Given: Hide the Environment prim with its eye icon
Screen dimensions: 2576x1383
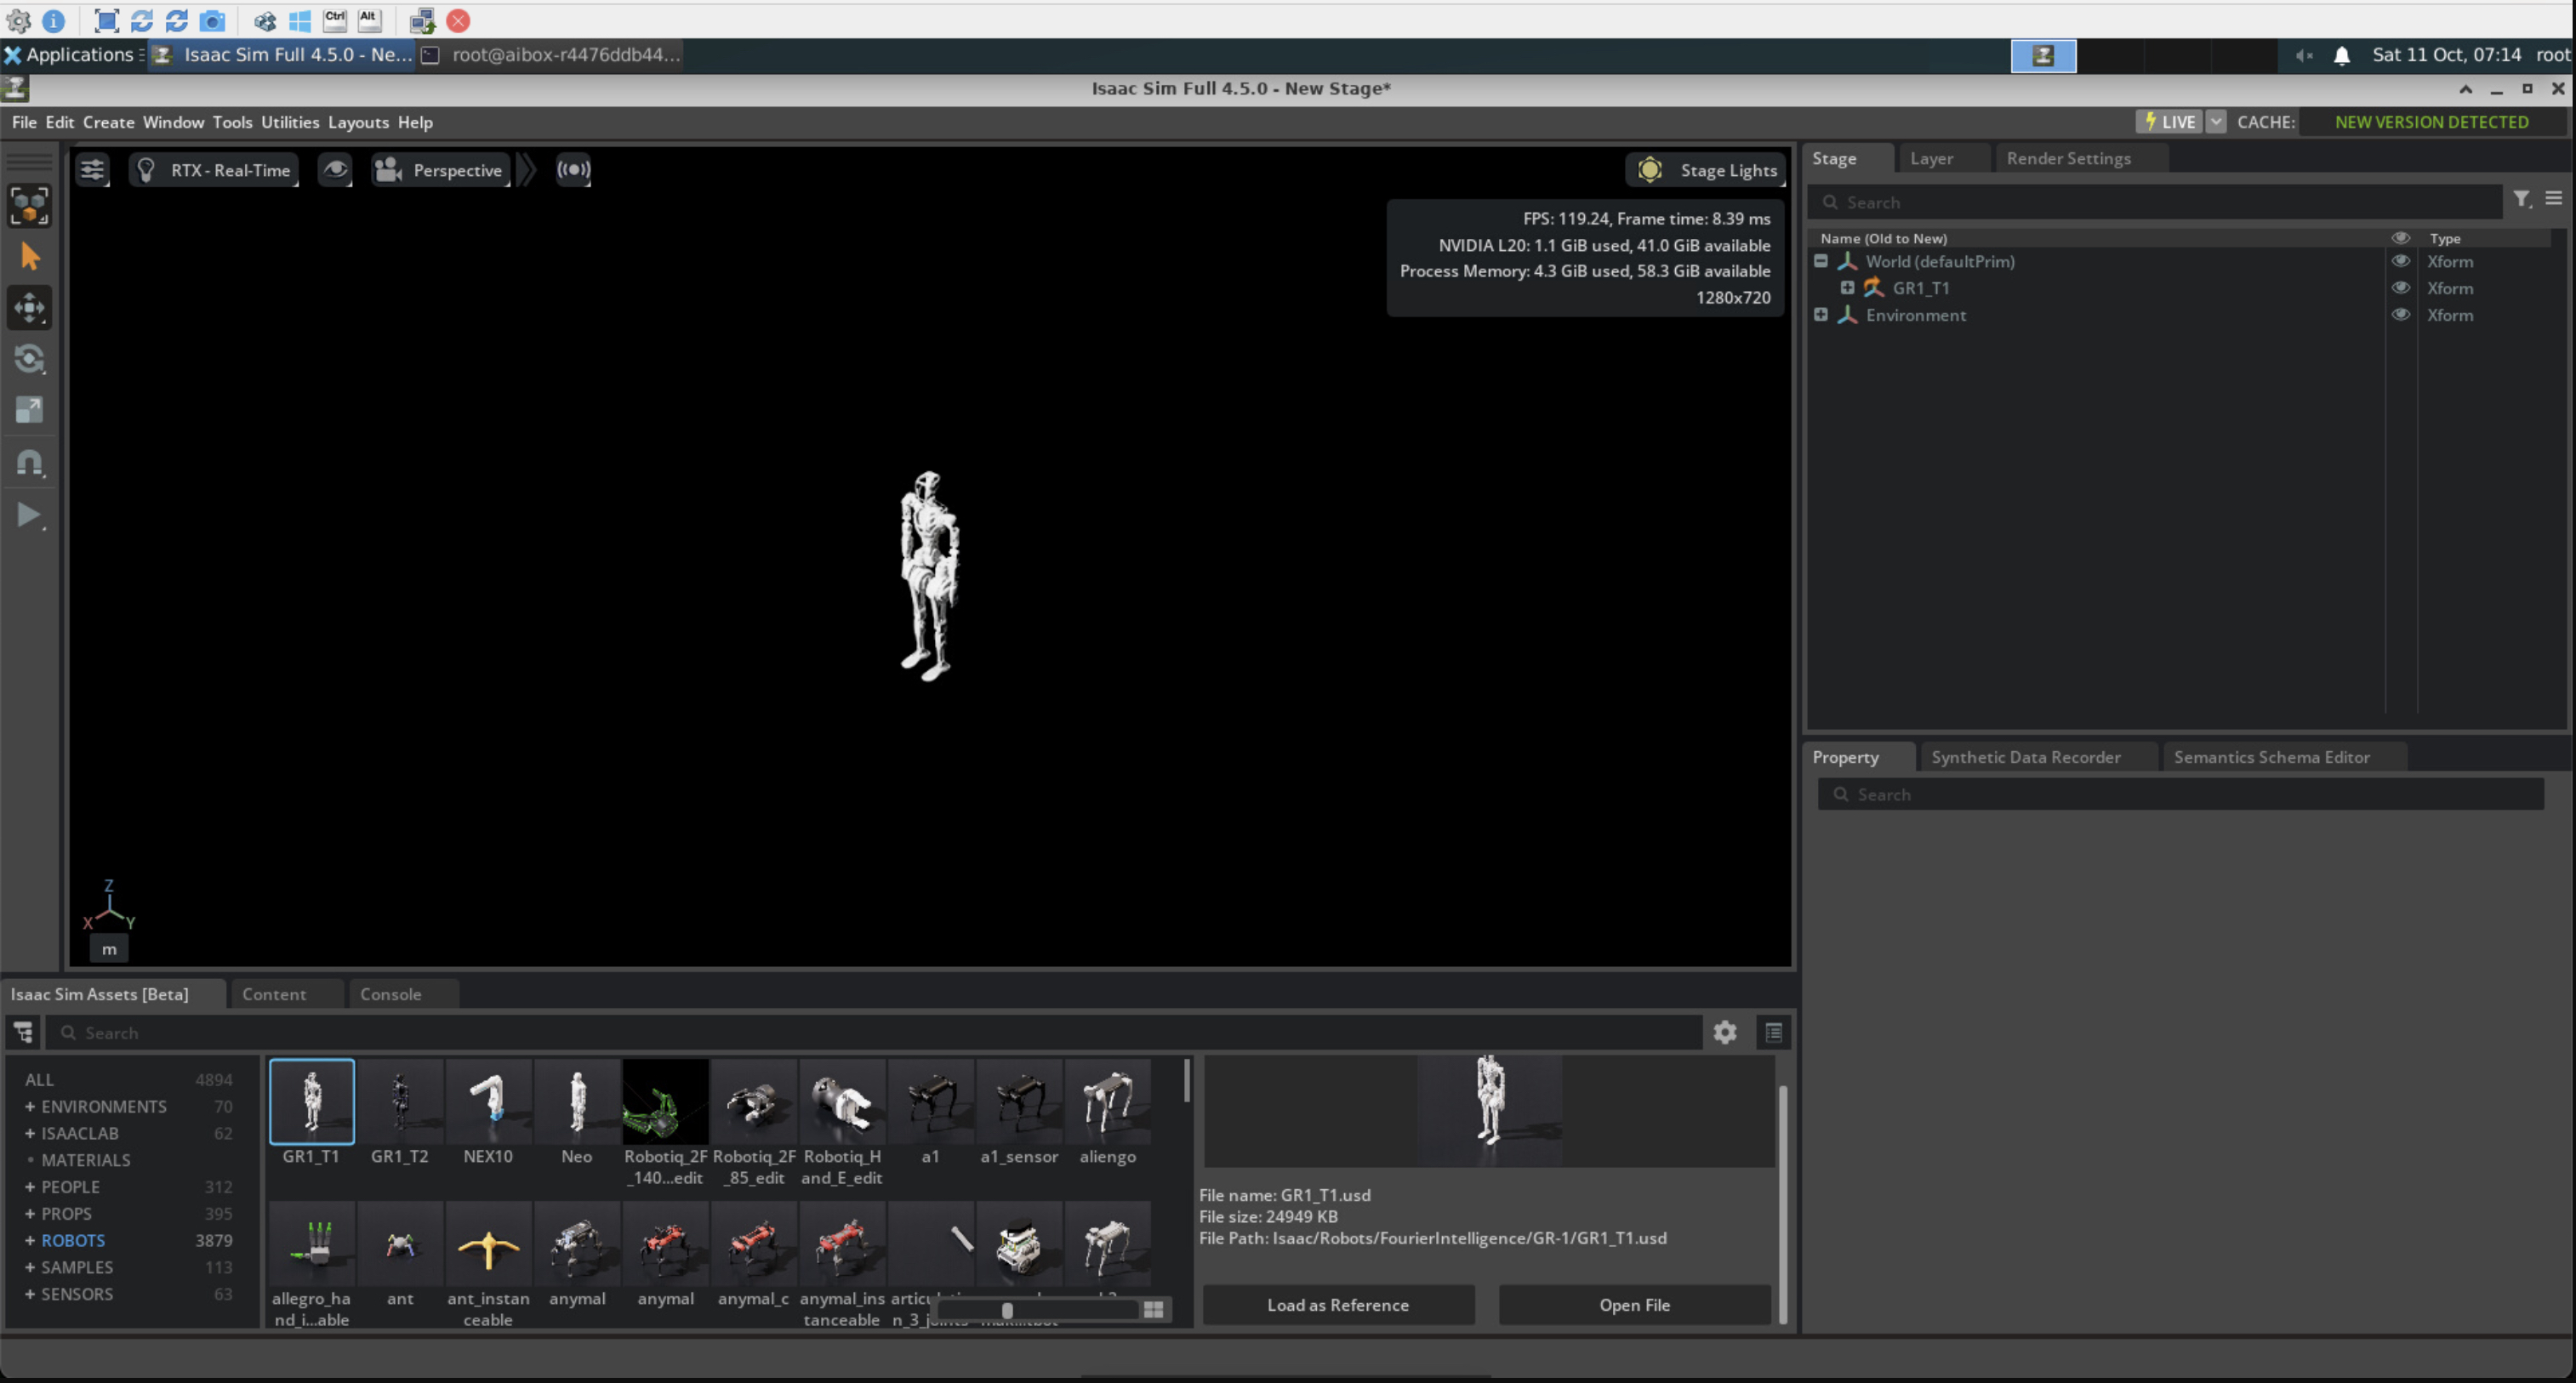Looking at the screenshot, I should 2400,315.
